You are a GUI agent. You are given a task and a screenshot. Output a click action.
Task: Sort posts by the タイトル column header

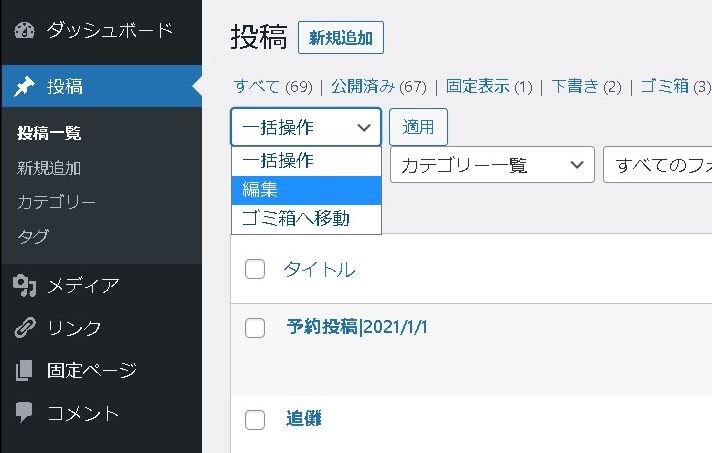point(319,269)
